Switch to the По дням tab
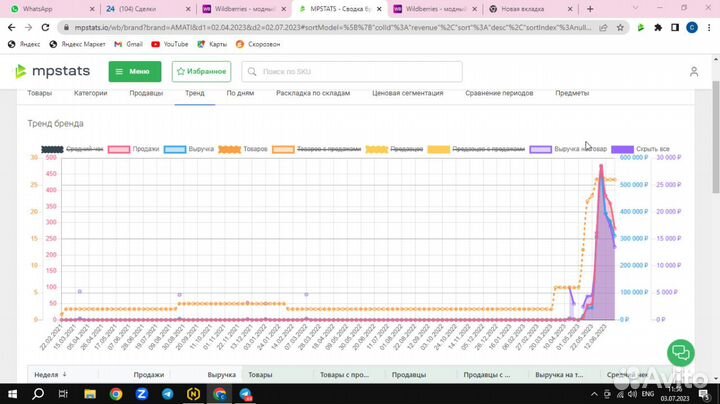 pos(240,93)
